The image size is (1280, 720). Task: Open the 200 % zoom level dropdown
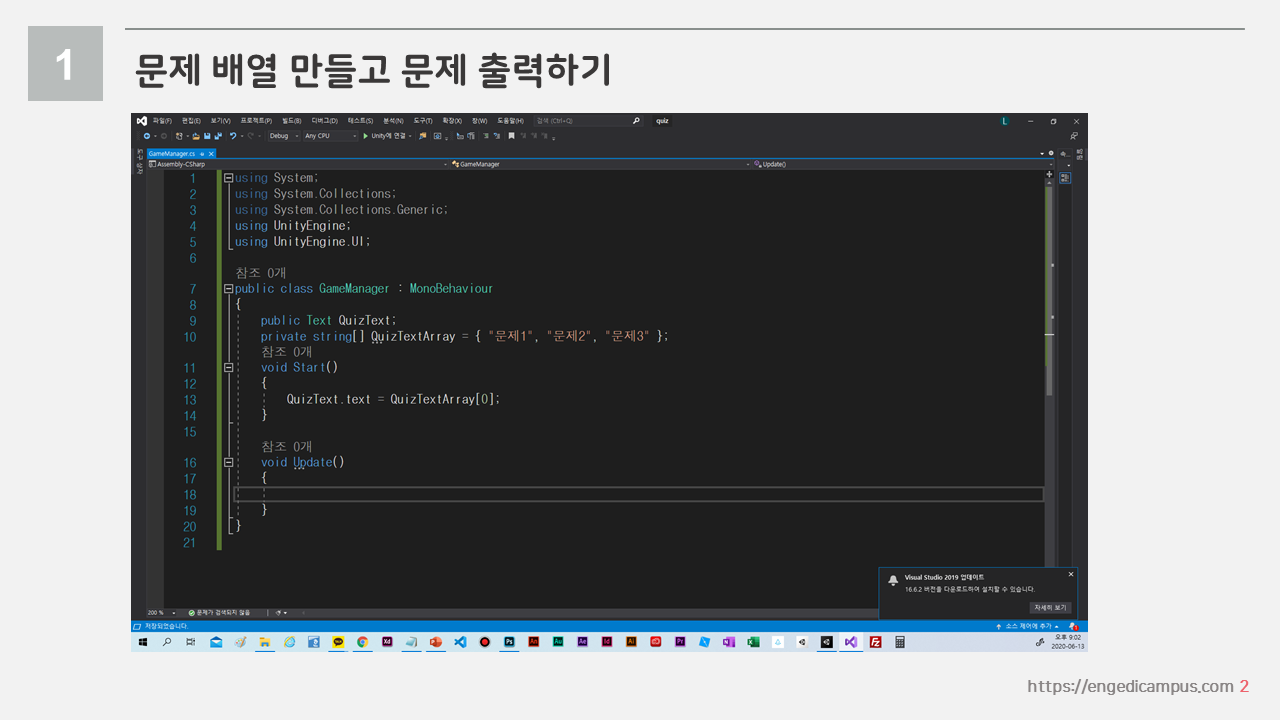[162, 613]
